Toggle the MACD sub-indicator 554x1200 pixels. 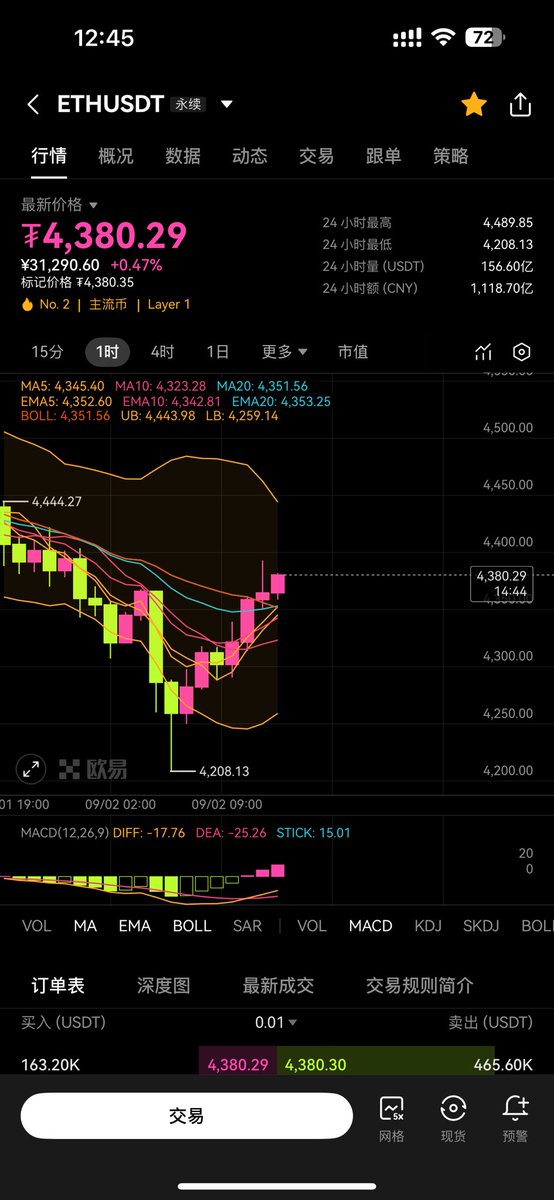[x=371, y=926]
